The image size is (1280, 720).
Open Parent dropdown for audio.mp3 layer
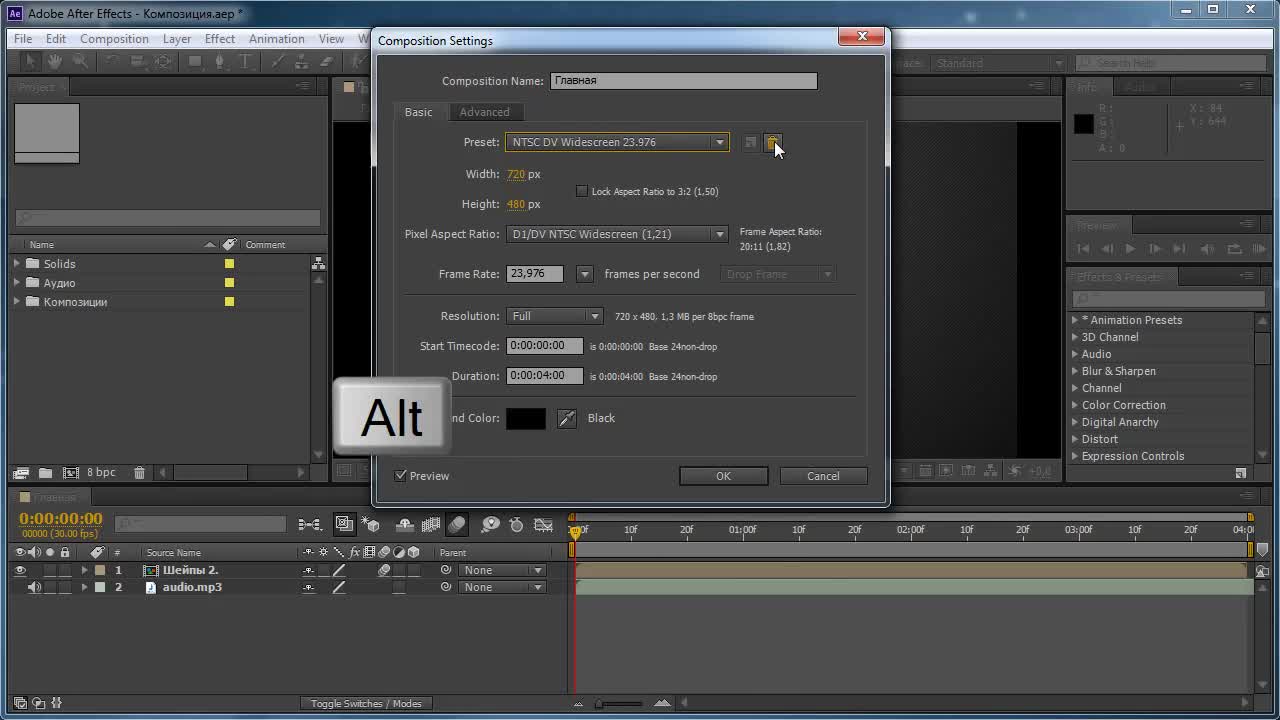pos(502,587)
